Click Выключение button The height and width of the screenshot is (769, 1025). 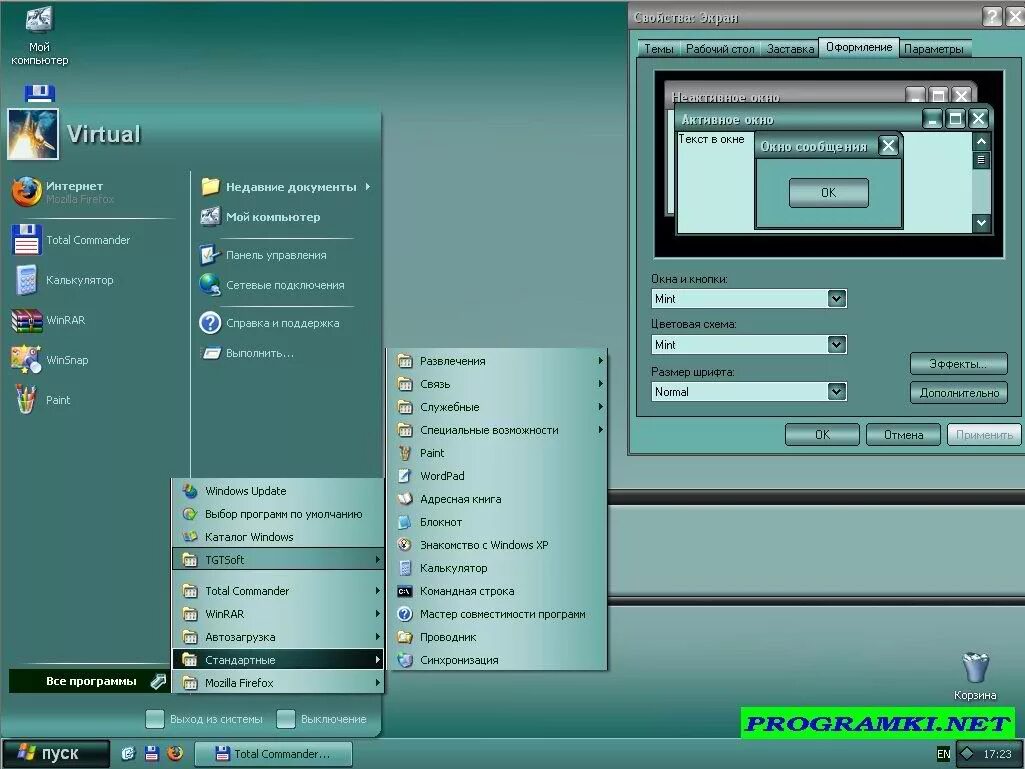point(322,719)
